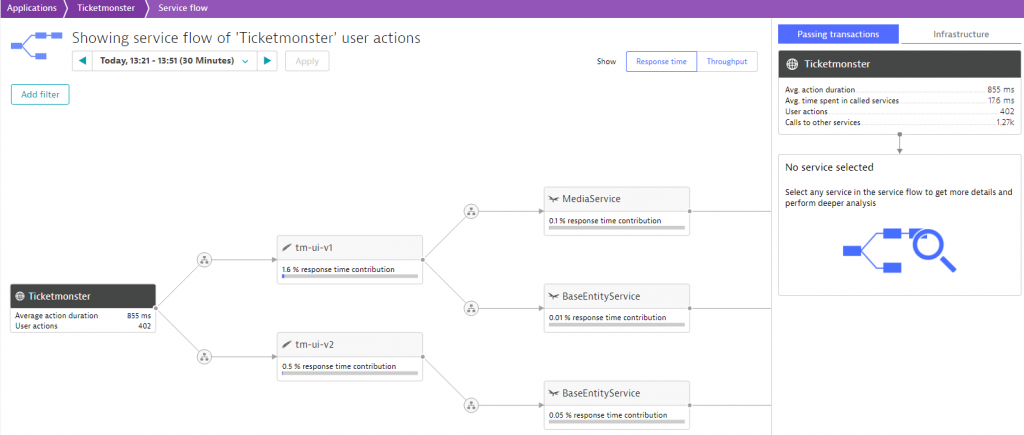Screen dimensions: 1024x435
Task: Click tm-ui-v1 response time contribution bar
Action: coord(349,278)
